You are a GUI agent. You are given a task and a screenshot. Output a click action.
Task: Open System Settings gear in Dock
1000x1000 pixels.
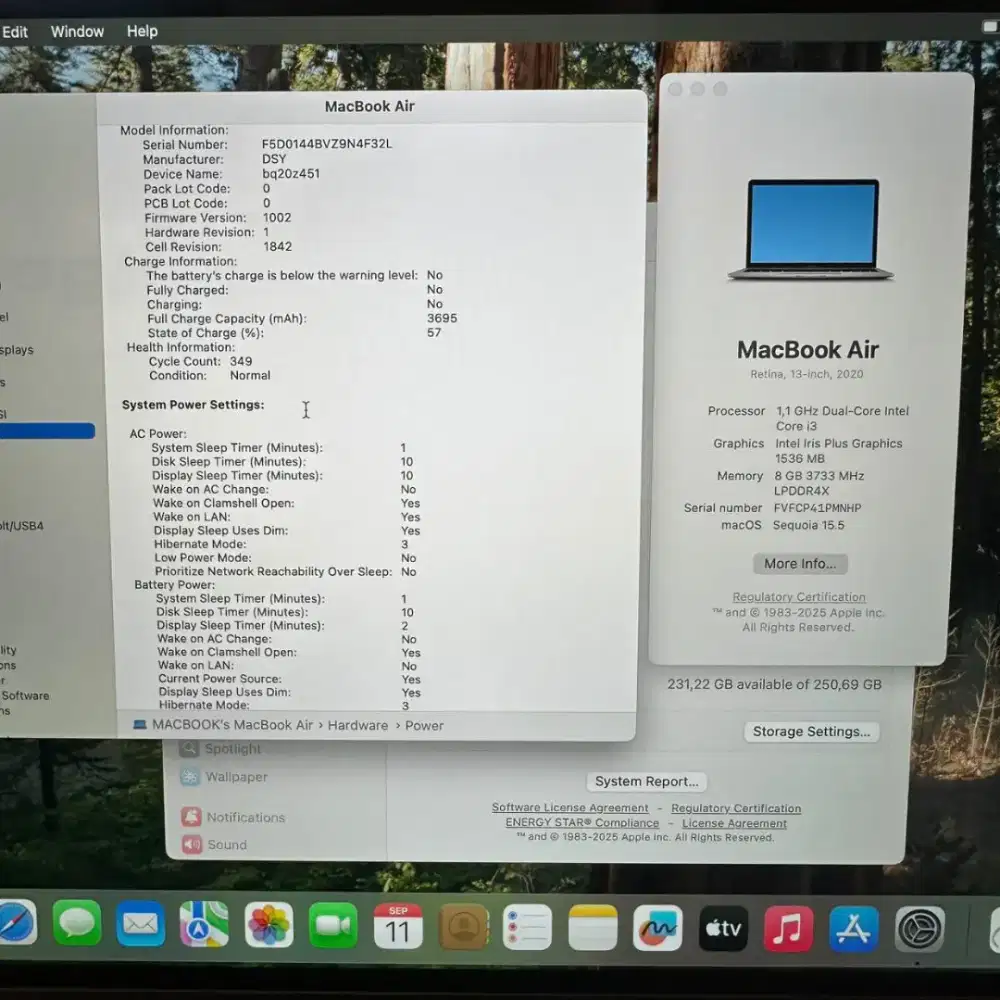pyautogui.click(x=920, y=930)
